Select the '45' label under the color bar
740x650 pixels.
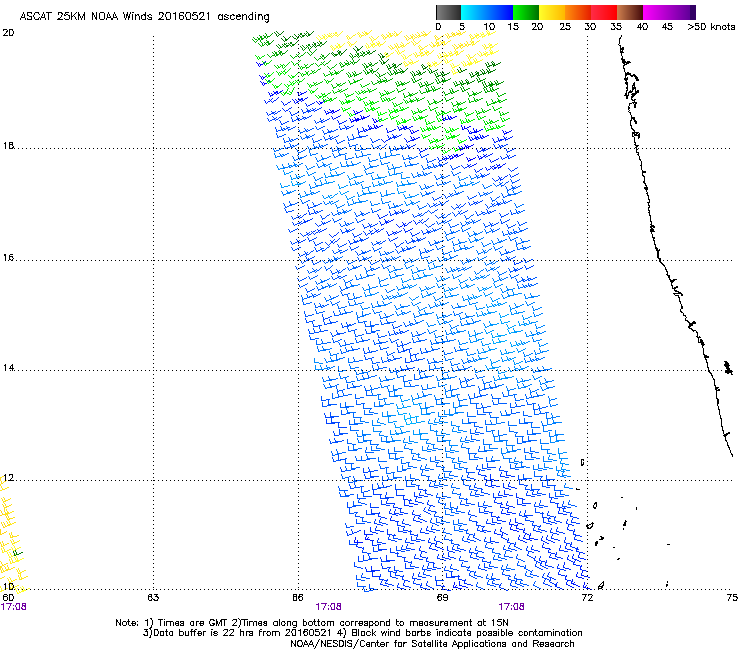667,27
